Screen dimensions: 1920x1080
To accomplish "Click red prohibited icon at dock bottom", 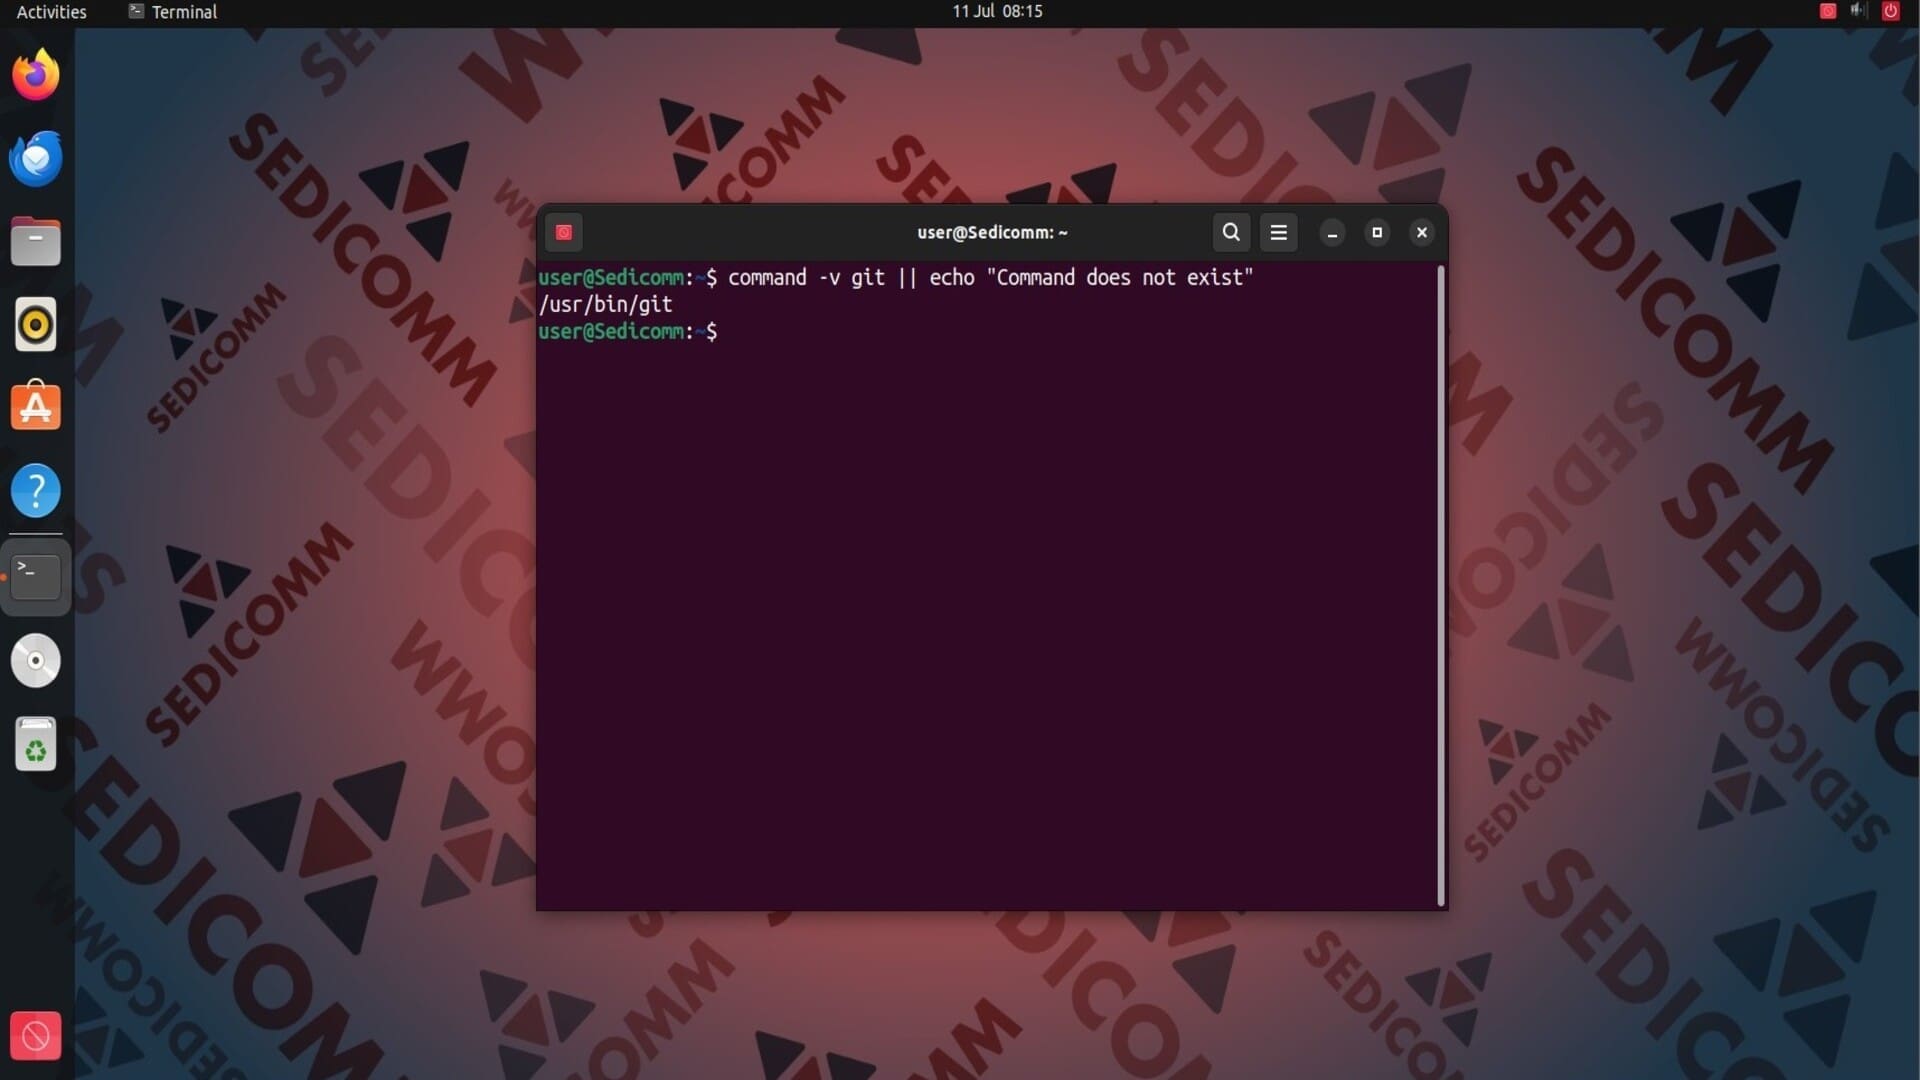I will (36, 1036).
